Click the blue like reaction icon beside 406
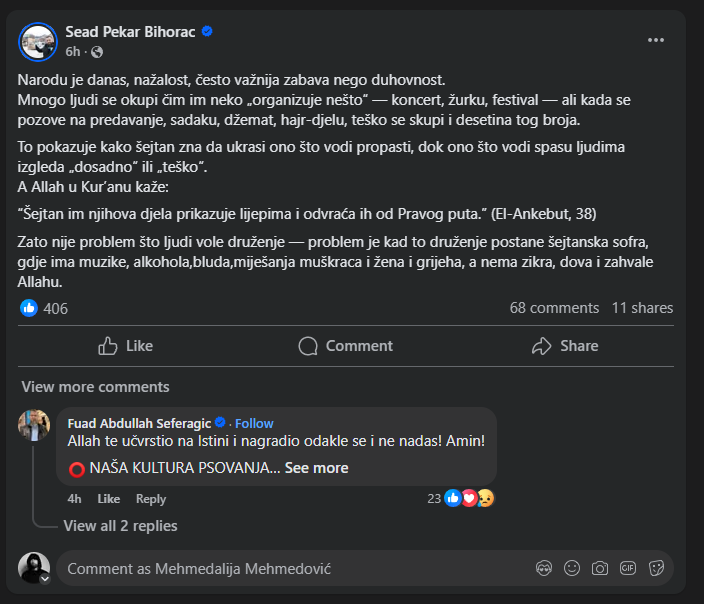Screen dimensions: 704x604 click(28, 308)
